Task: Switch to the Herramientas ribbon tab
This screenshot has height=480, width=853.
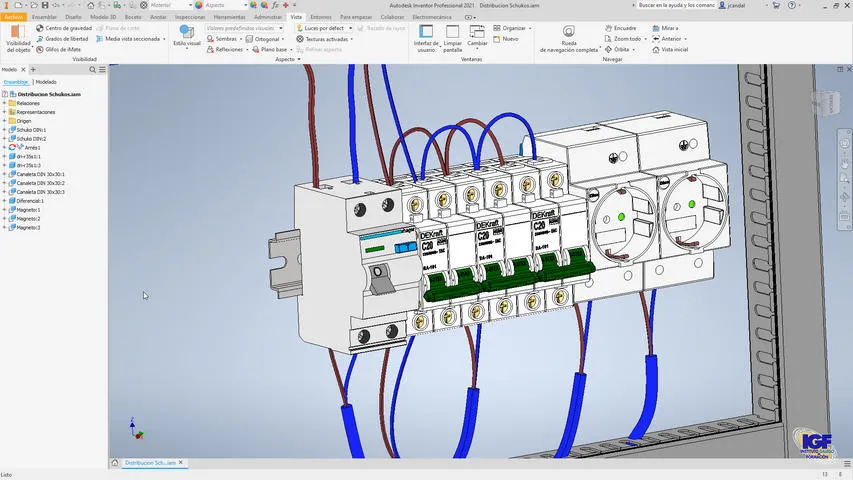Action: (x=230, y=17)
